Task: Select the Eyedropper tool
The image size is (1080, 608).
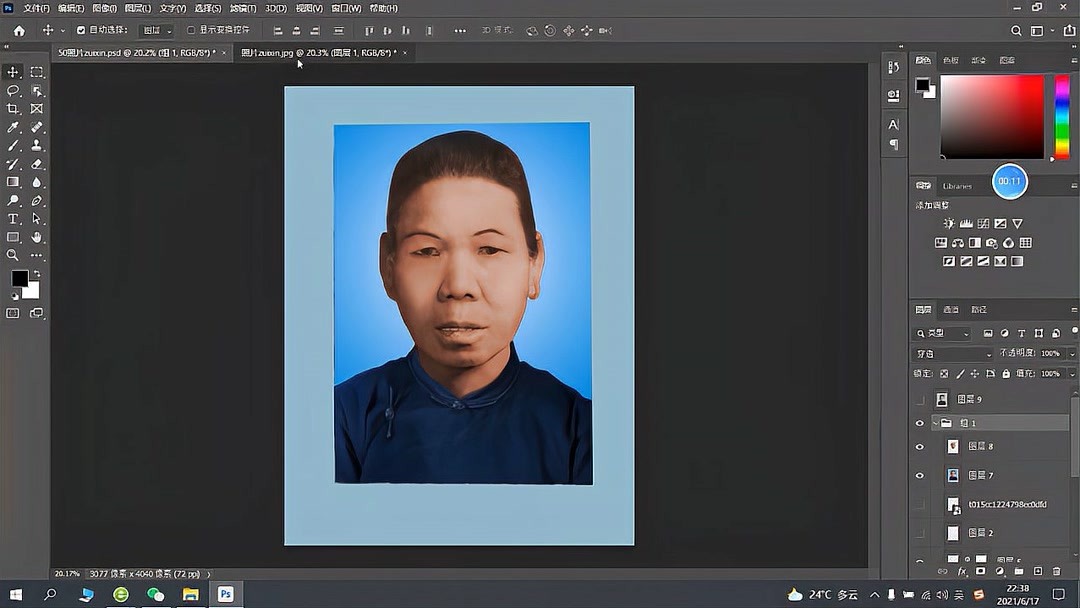Action: click(13, 126)
